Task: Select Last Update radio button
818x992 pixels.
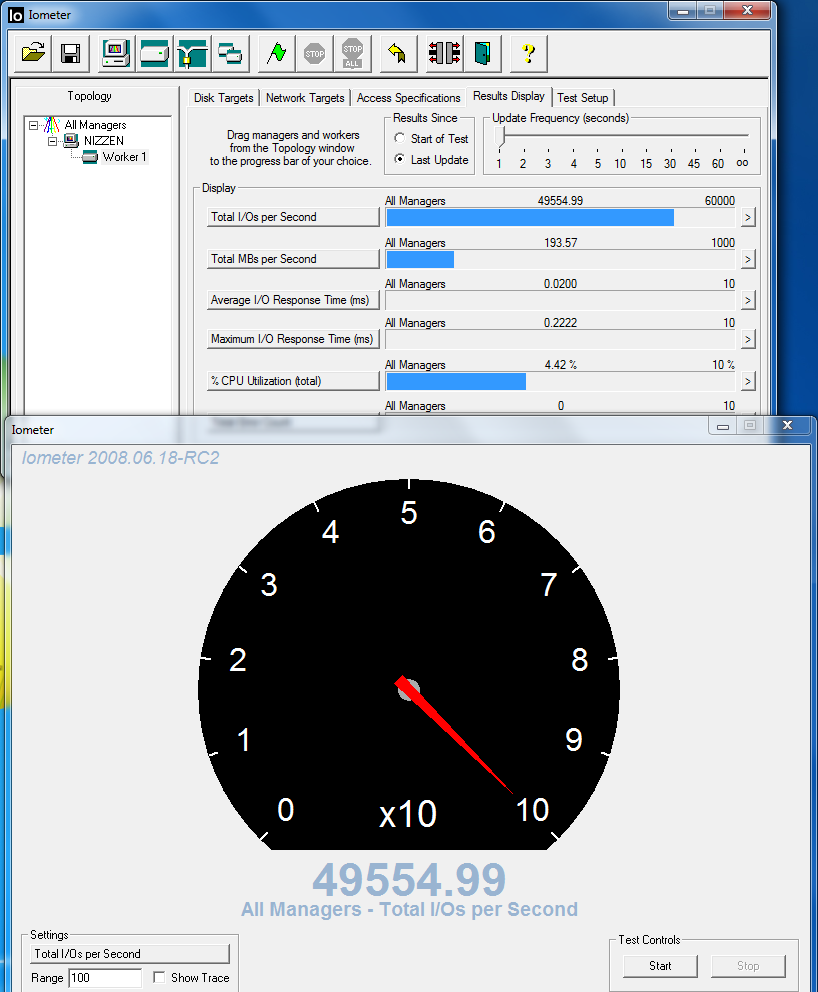Action: click(399, 159)
